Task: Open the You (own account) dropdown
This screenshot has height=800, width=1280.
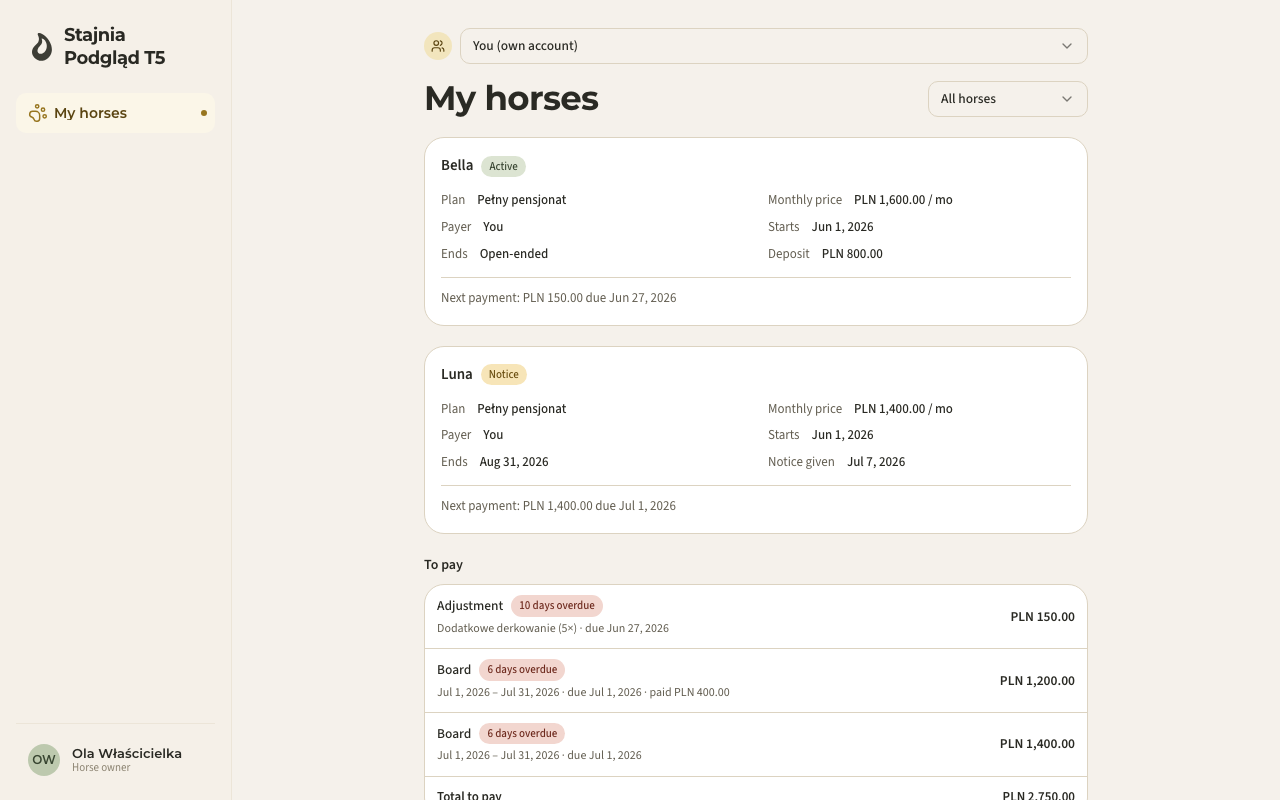Action: click(x=773, y=46)
